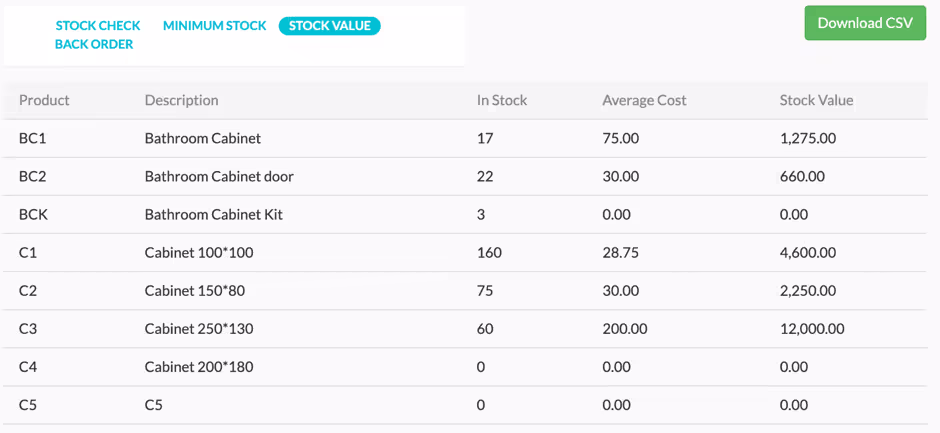Select product code BC1
This screenshot has height=433, width=940.
[x=32, y=139]
